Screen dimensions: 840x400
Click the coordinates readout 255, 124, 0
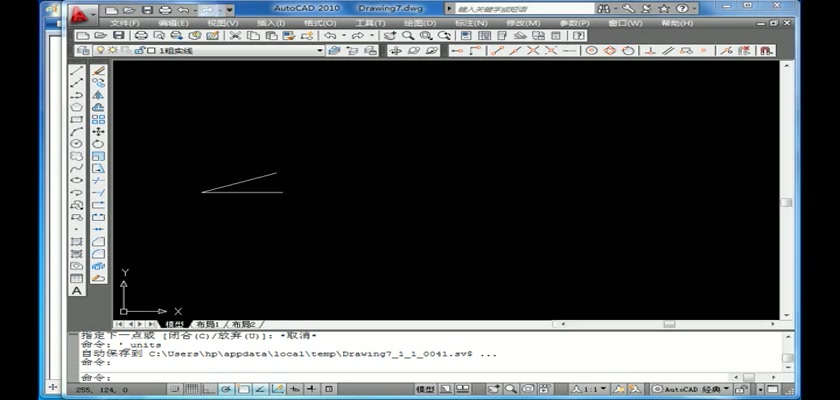[102, 390]
